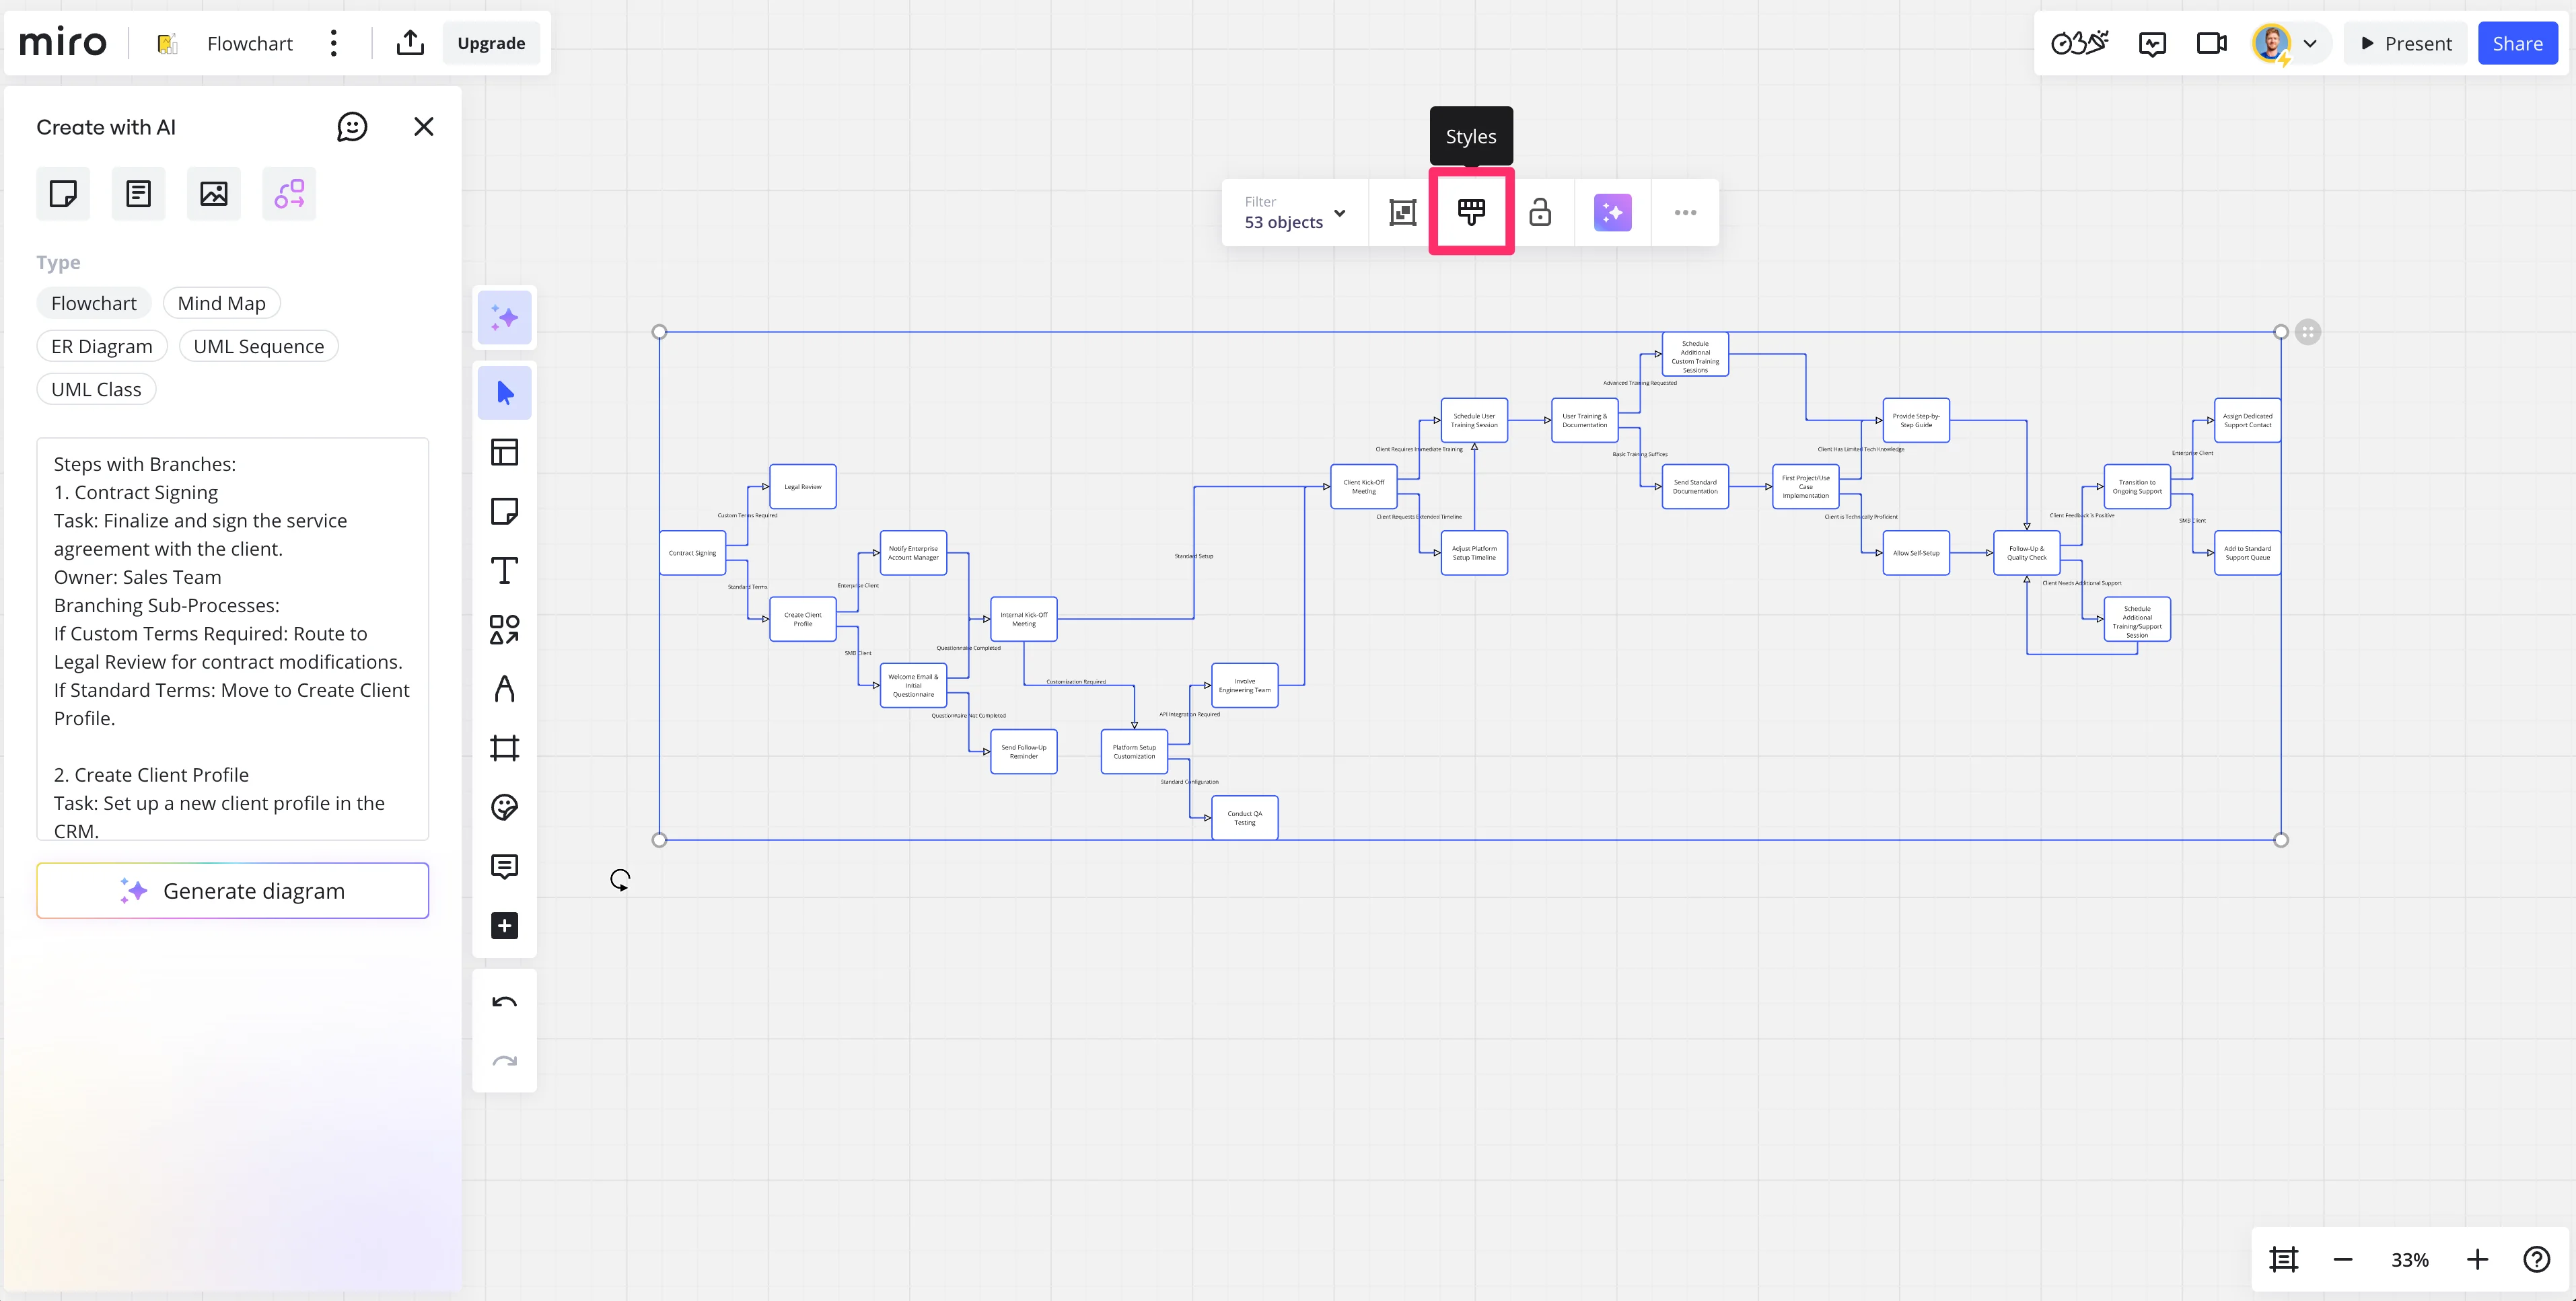This screenshot has width=2576, height=1301.
Task: Select the Flowchart diagram type
Action: [94, 303]
